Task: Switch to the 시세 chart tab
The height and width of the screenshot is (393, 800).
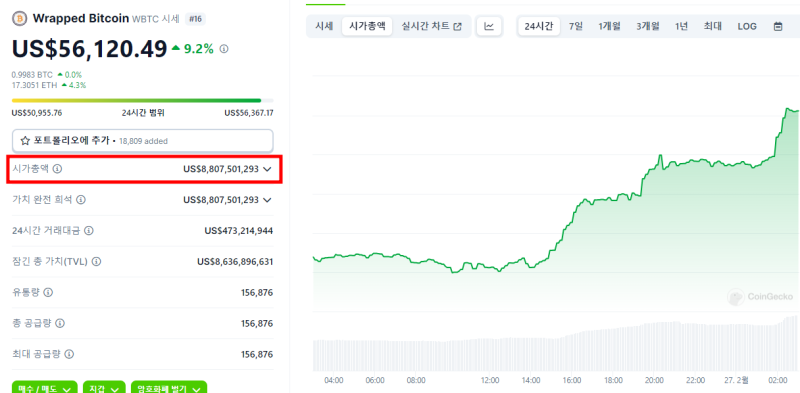Action: pos(324,27)
